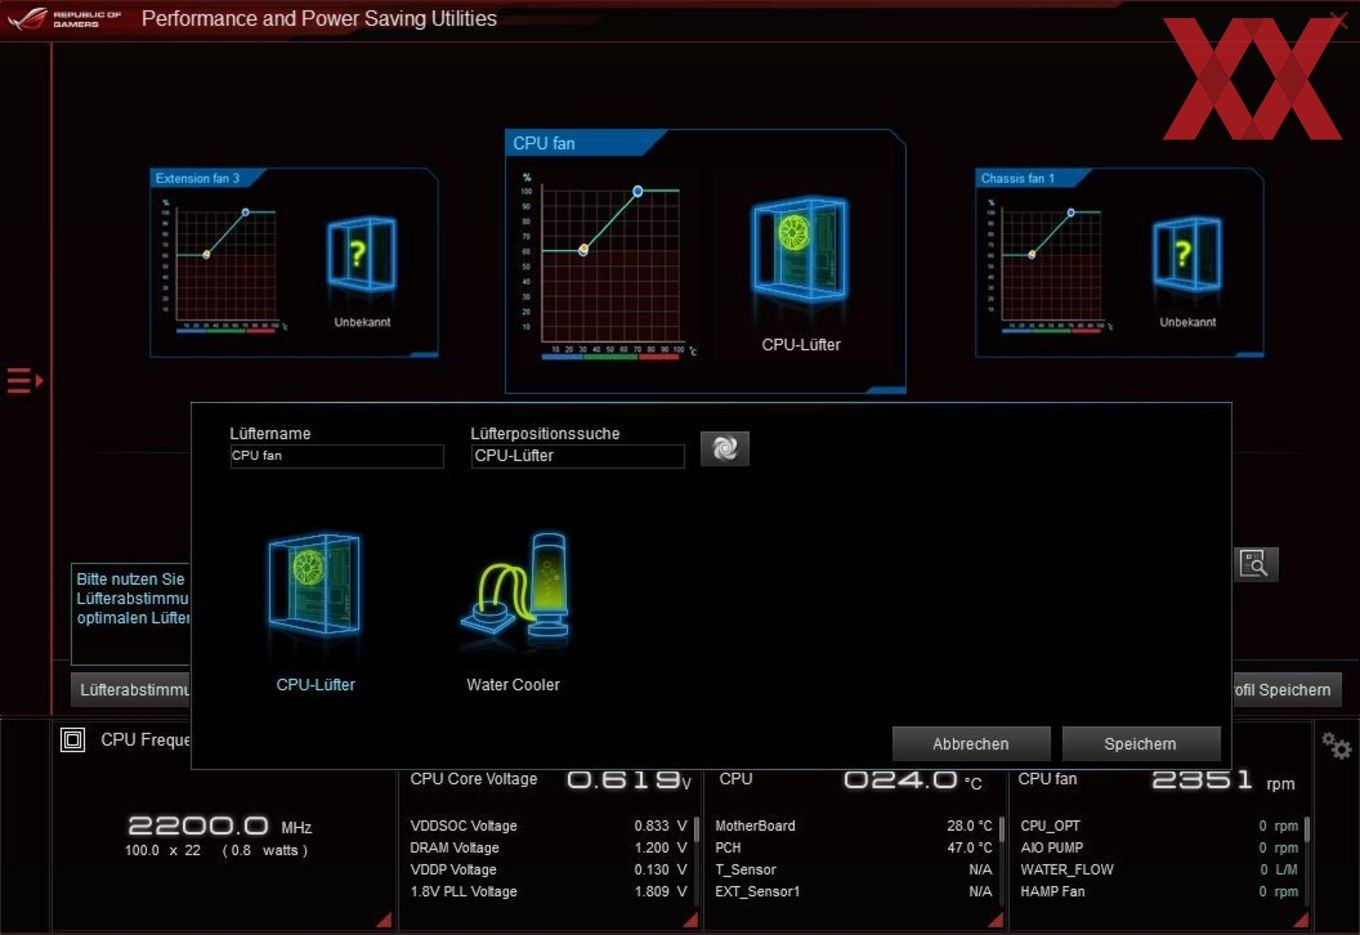Image resolution: width=1360 pixels, height=935 pixels.
Task: Click the Profil Speichern button
Action: click(1286, 690)
